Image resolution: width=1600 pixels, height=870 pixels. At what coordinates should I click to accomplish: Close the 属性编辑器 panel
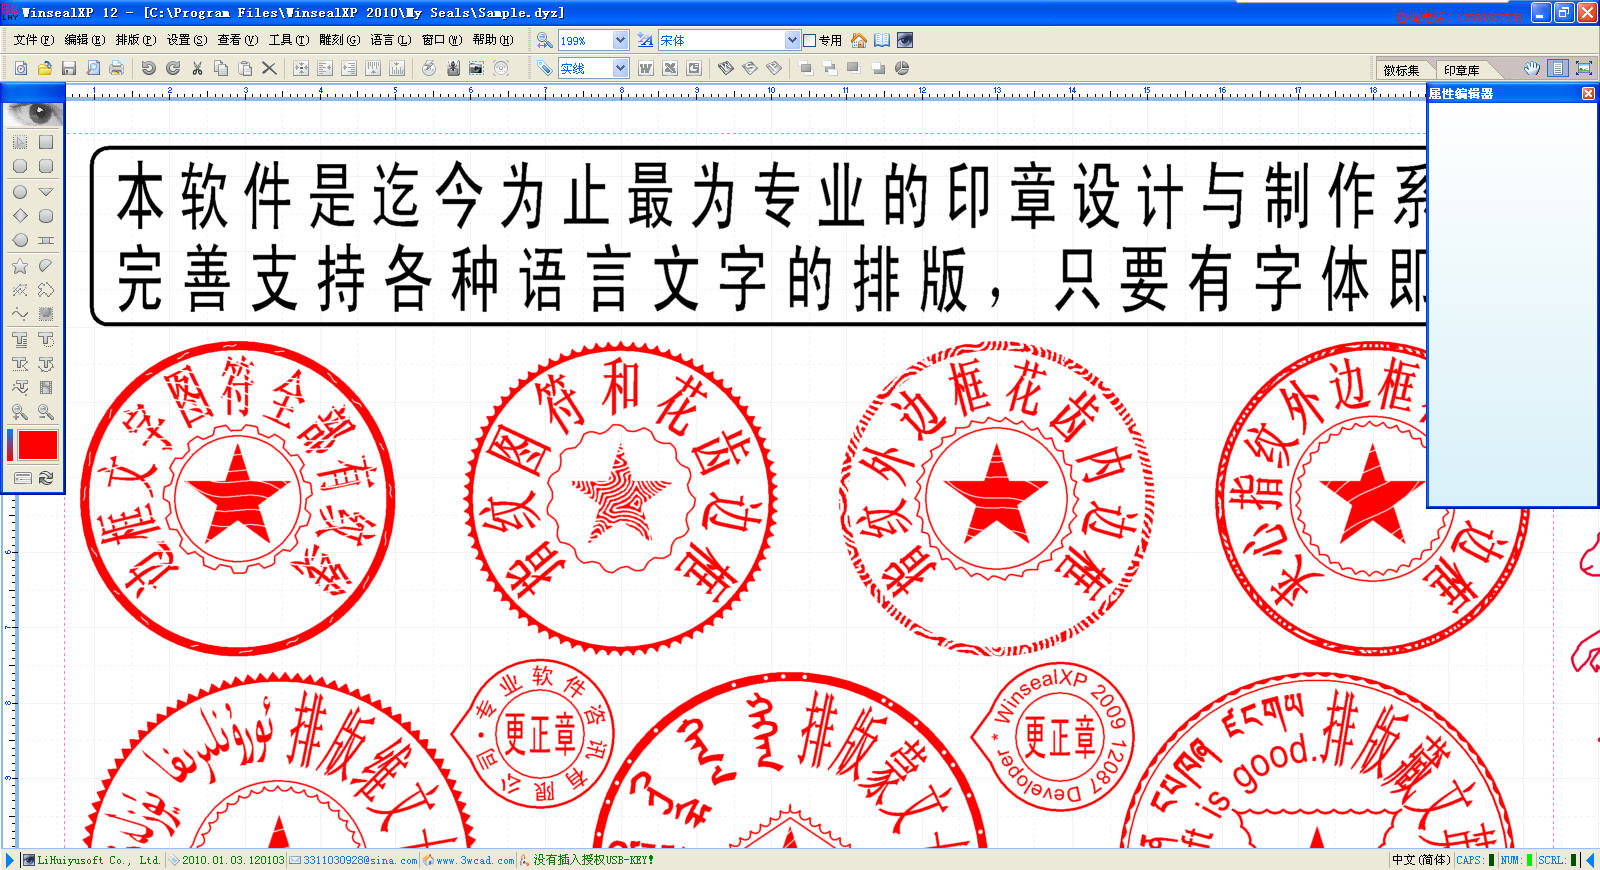click(x=1588, y=93)
